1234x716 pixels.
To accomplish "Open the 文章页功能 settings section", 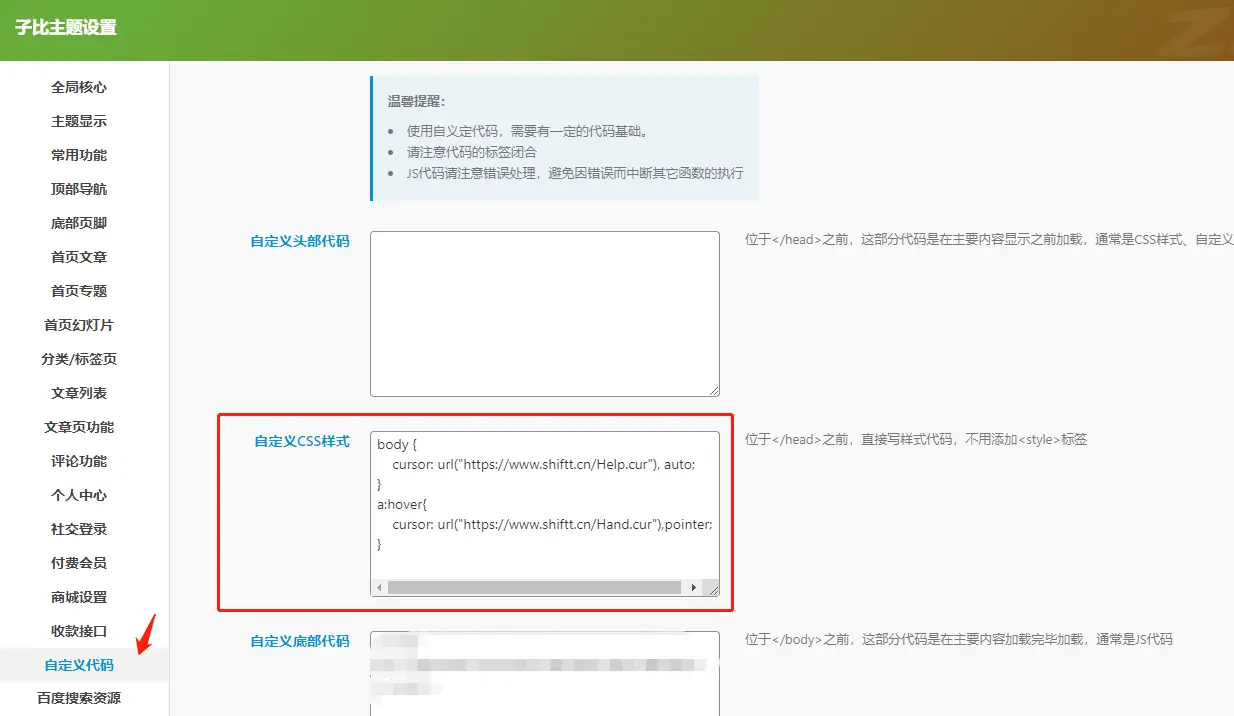I will 80,427.
